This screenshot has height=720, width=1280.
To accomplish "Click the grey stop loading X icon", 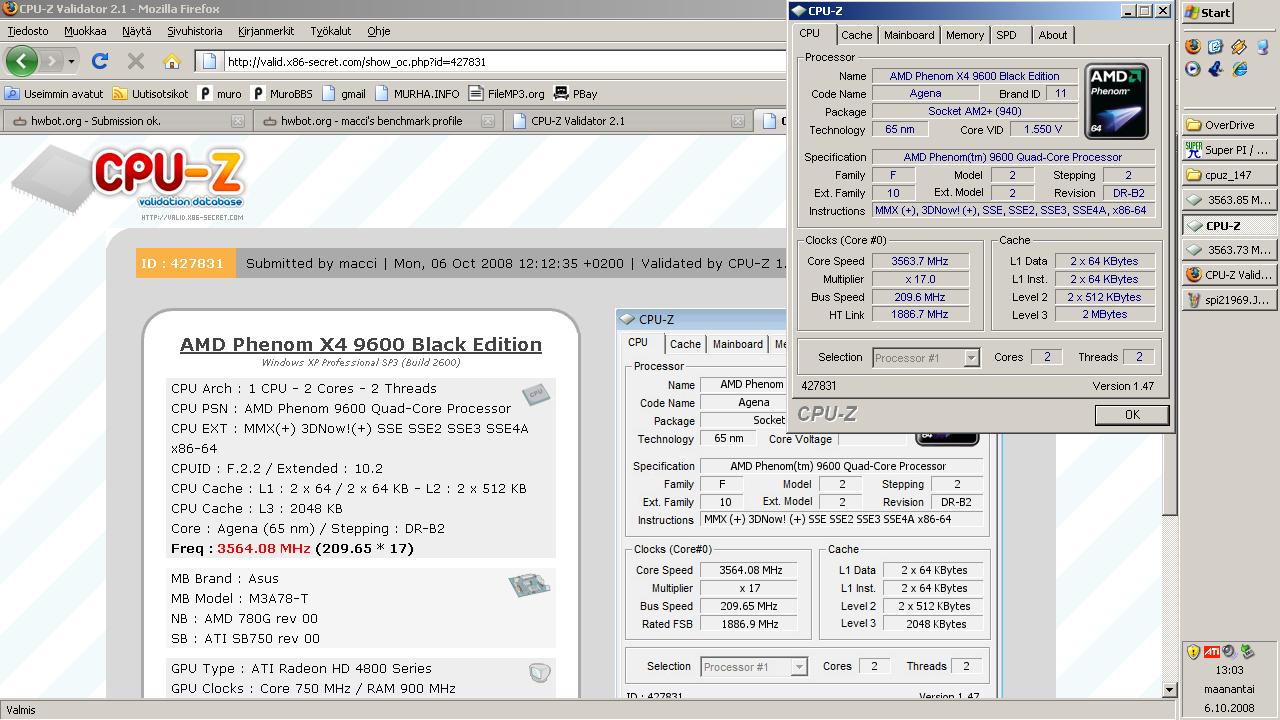I will (136, 61).
